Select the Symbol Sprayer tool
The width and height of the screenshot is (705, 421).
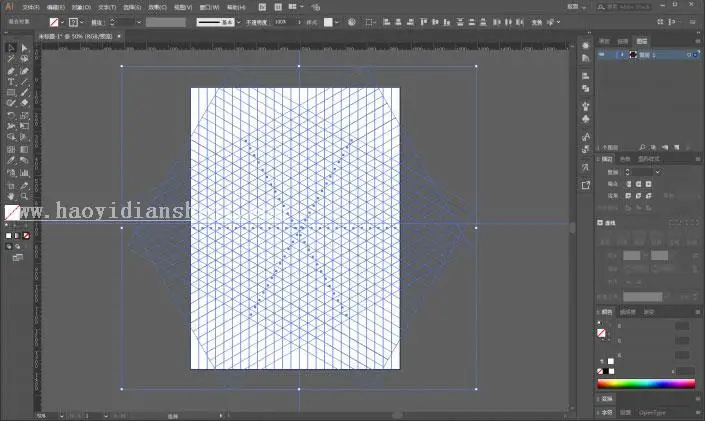[11, 173]
